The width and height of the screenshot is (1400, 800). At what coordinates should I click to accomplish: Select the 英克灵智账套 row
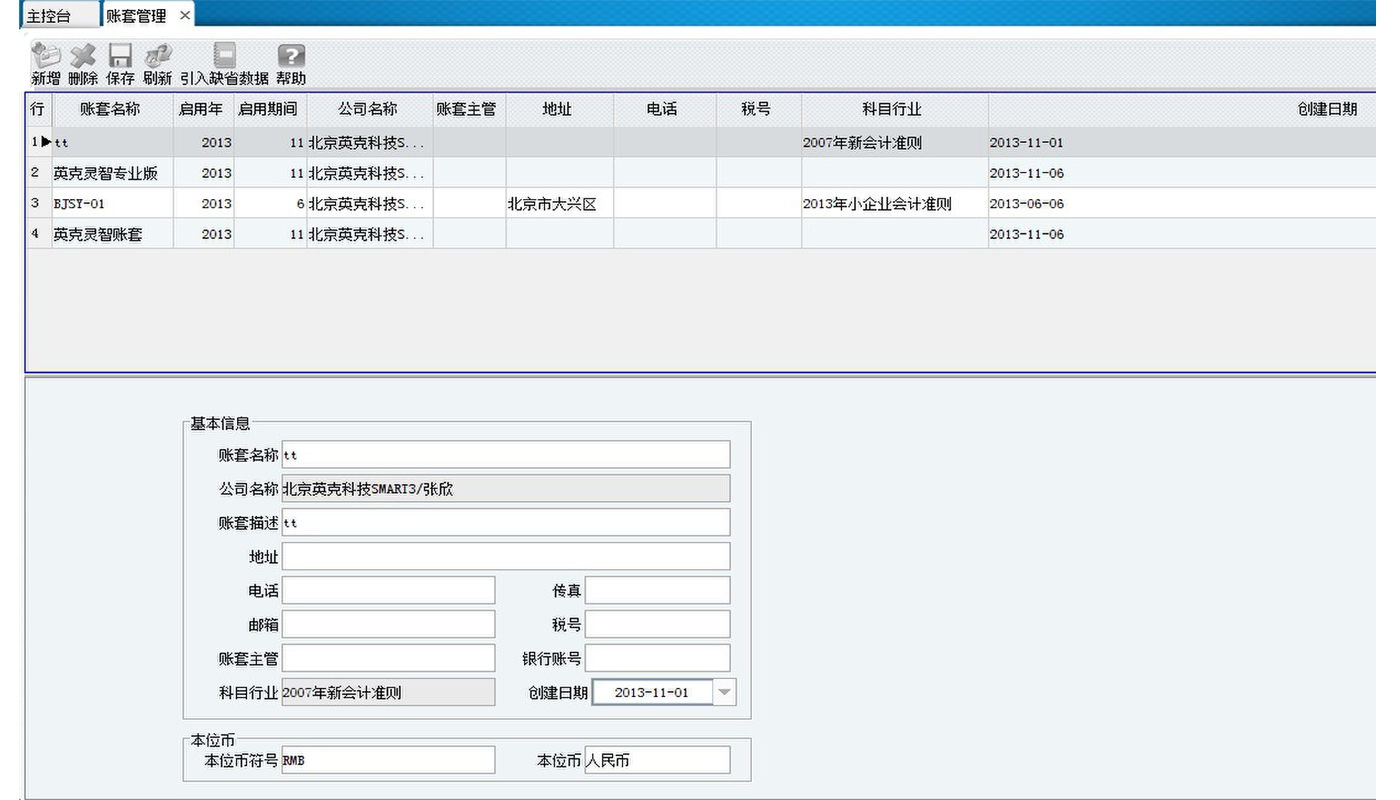tap(700, 234)
